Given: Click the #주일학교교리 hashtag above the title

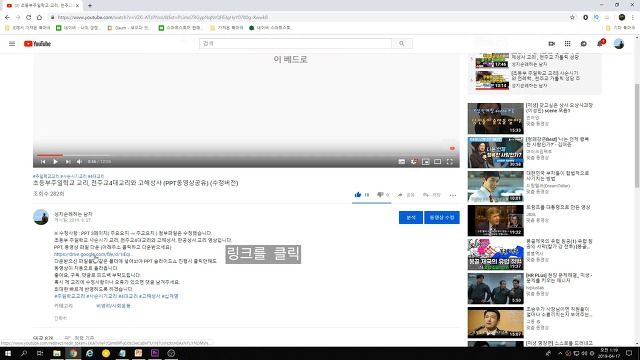Looking at the screenshot, I should point(46,176).
